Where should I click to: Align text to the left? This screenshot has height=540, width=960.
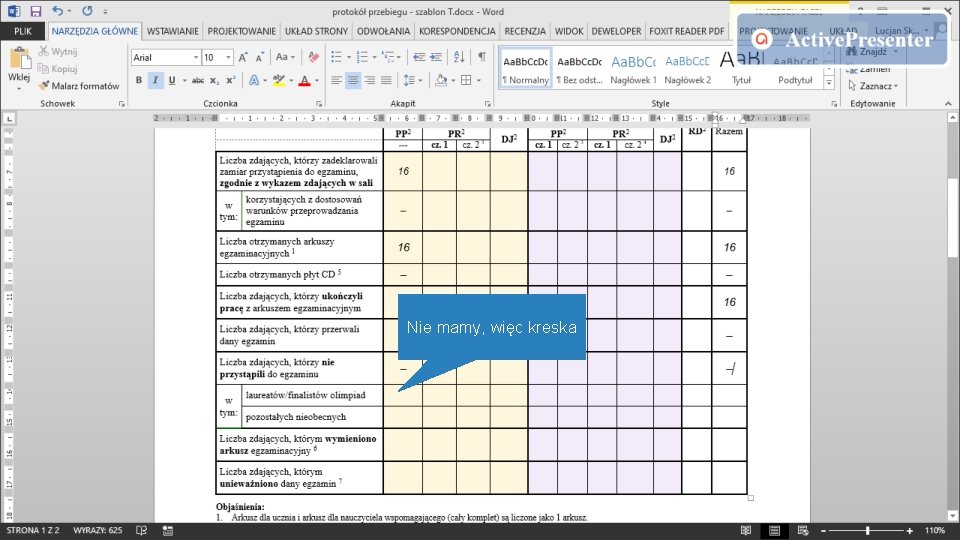pyautogui.click(x=336, y=80)
